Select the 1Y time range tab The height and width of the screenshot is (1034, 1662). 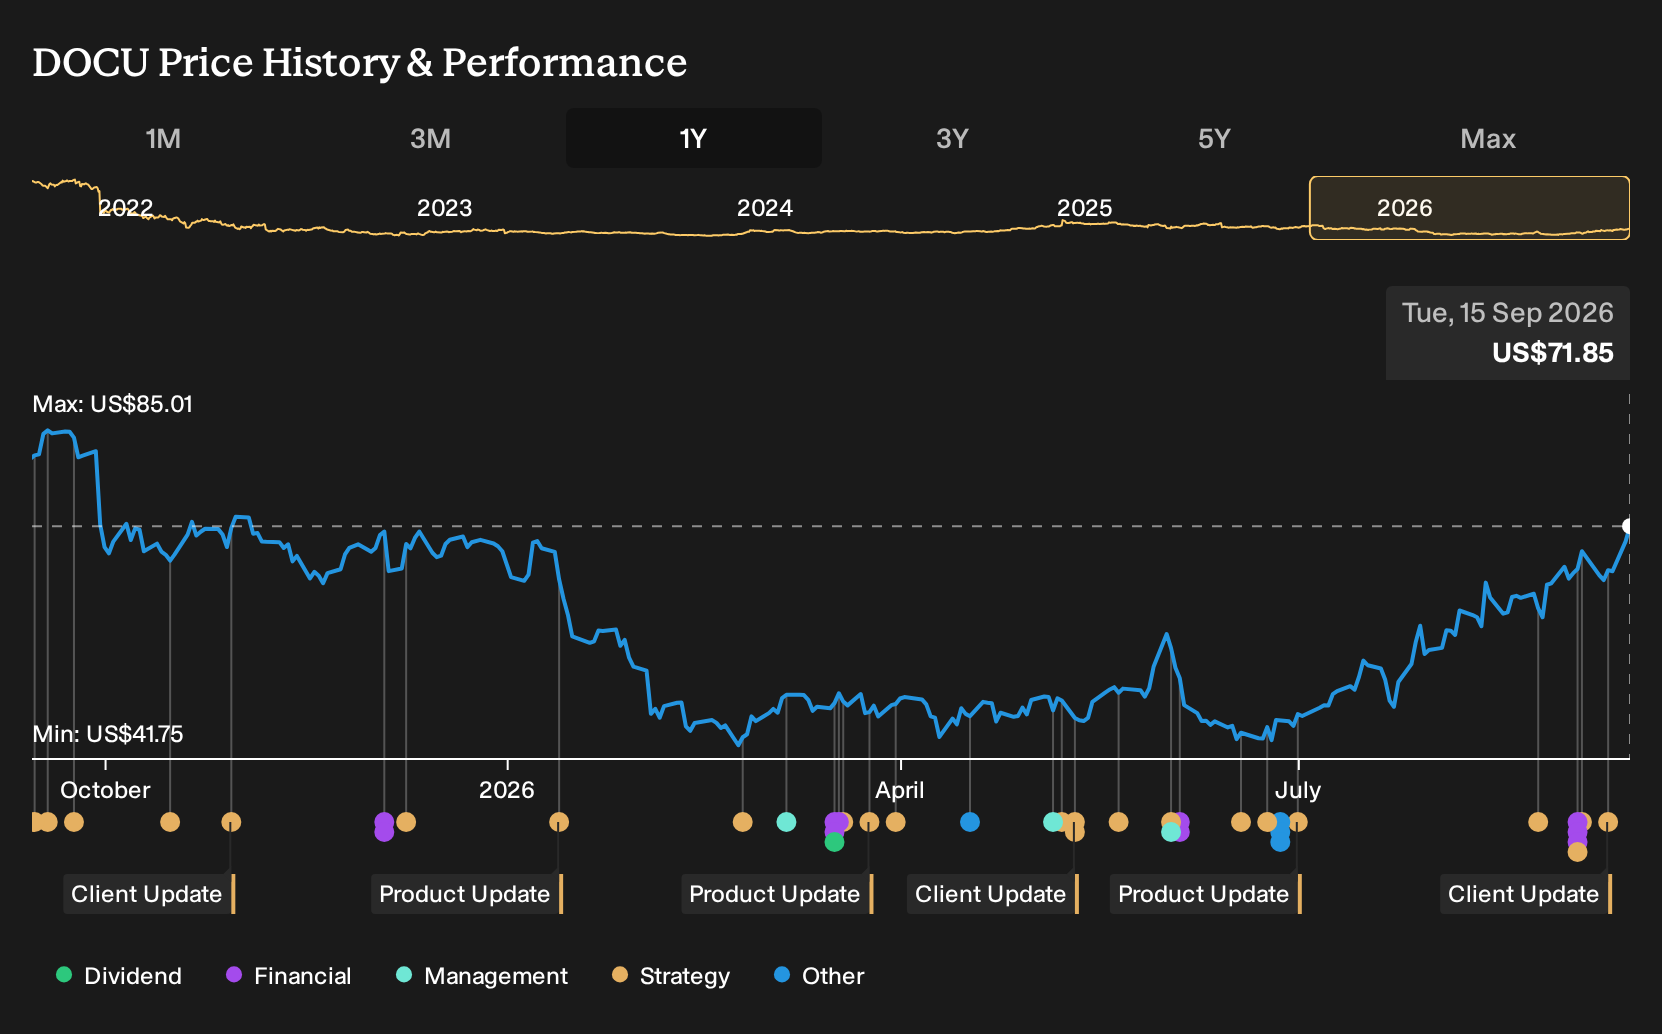pos(694,138)
